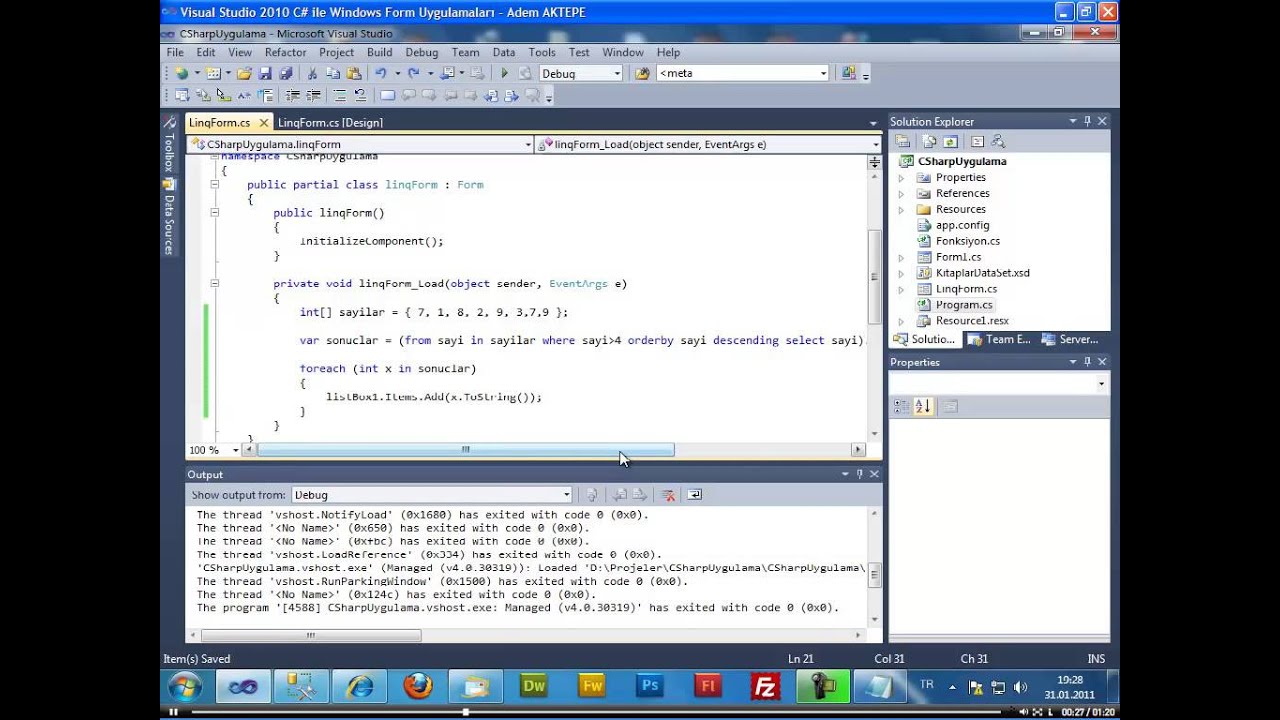This screenshot has width=1280, height=720.
Task: Open the 'Show output from' Debug dropdown
Action: click(566, 495)
